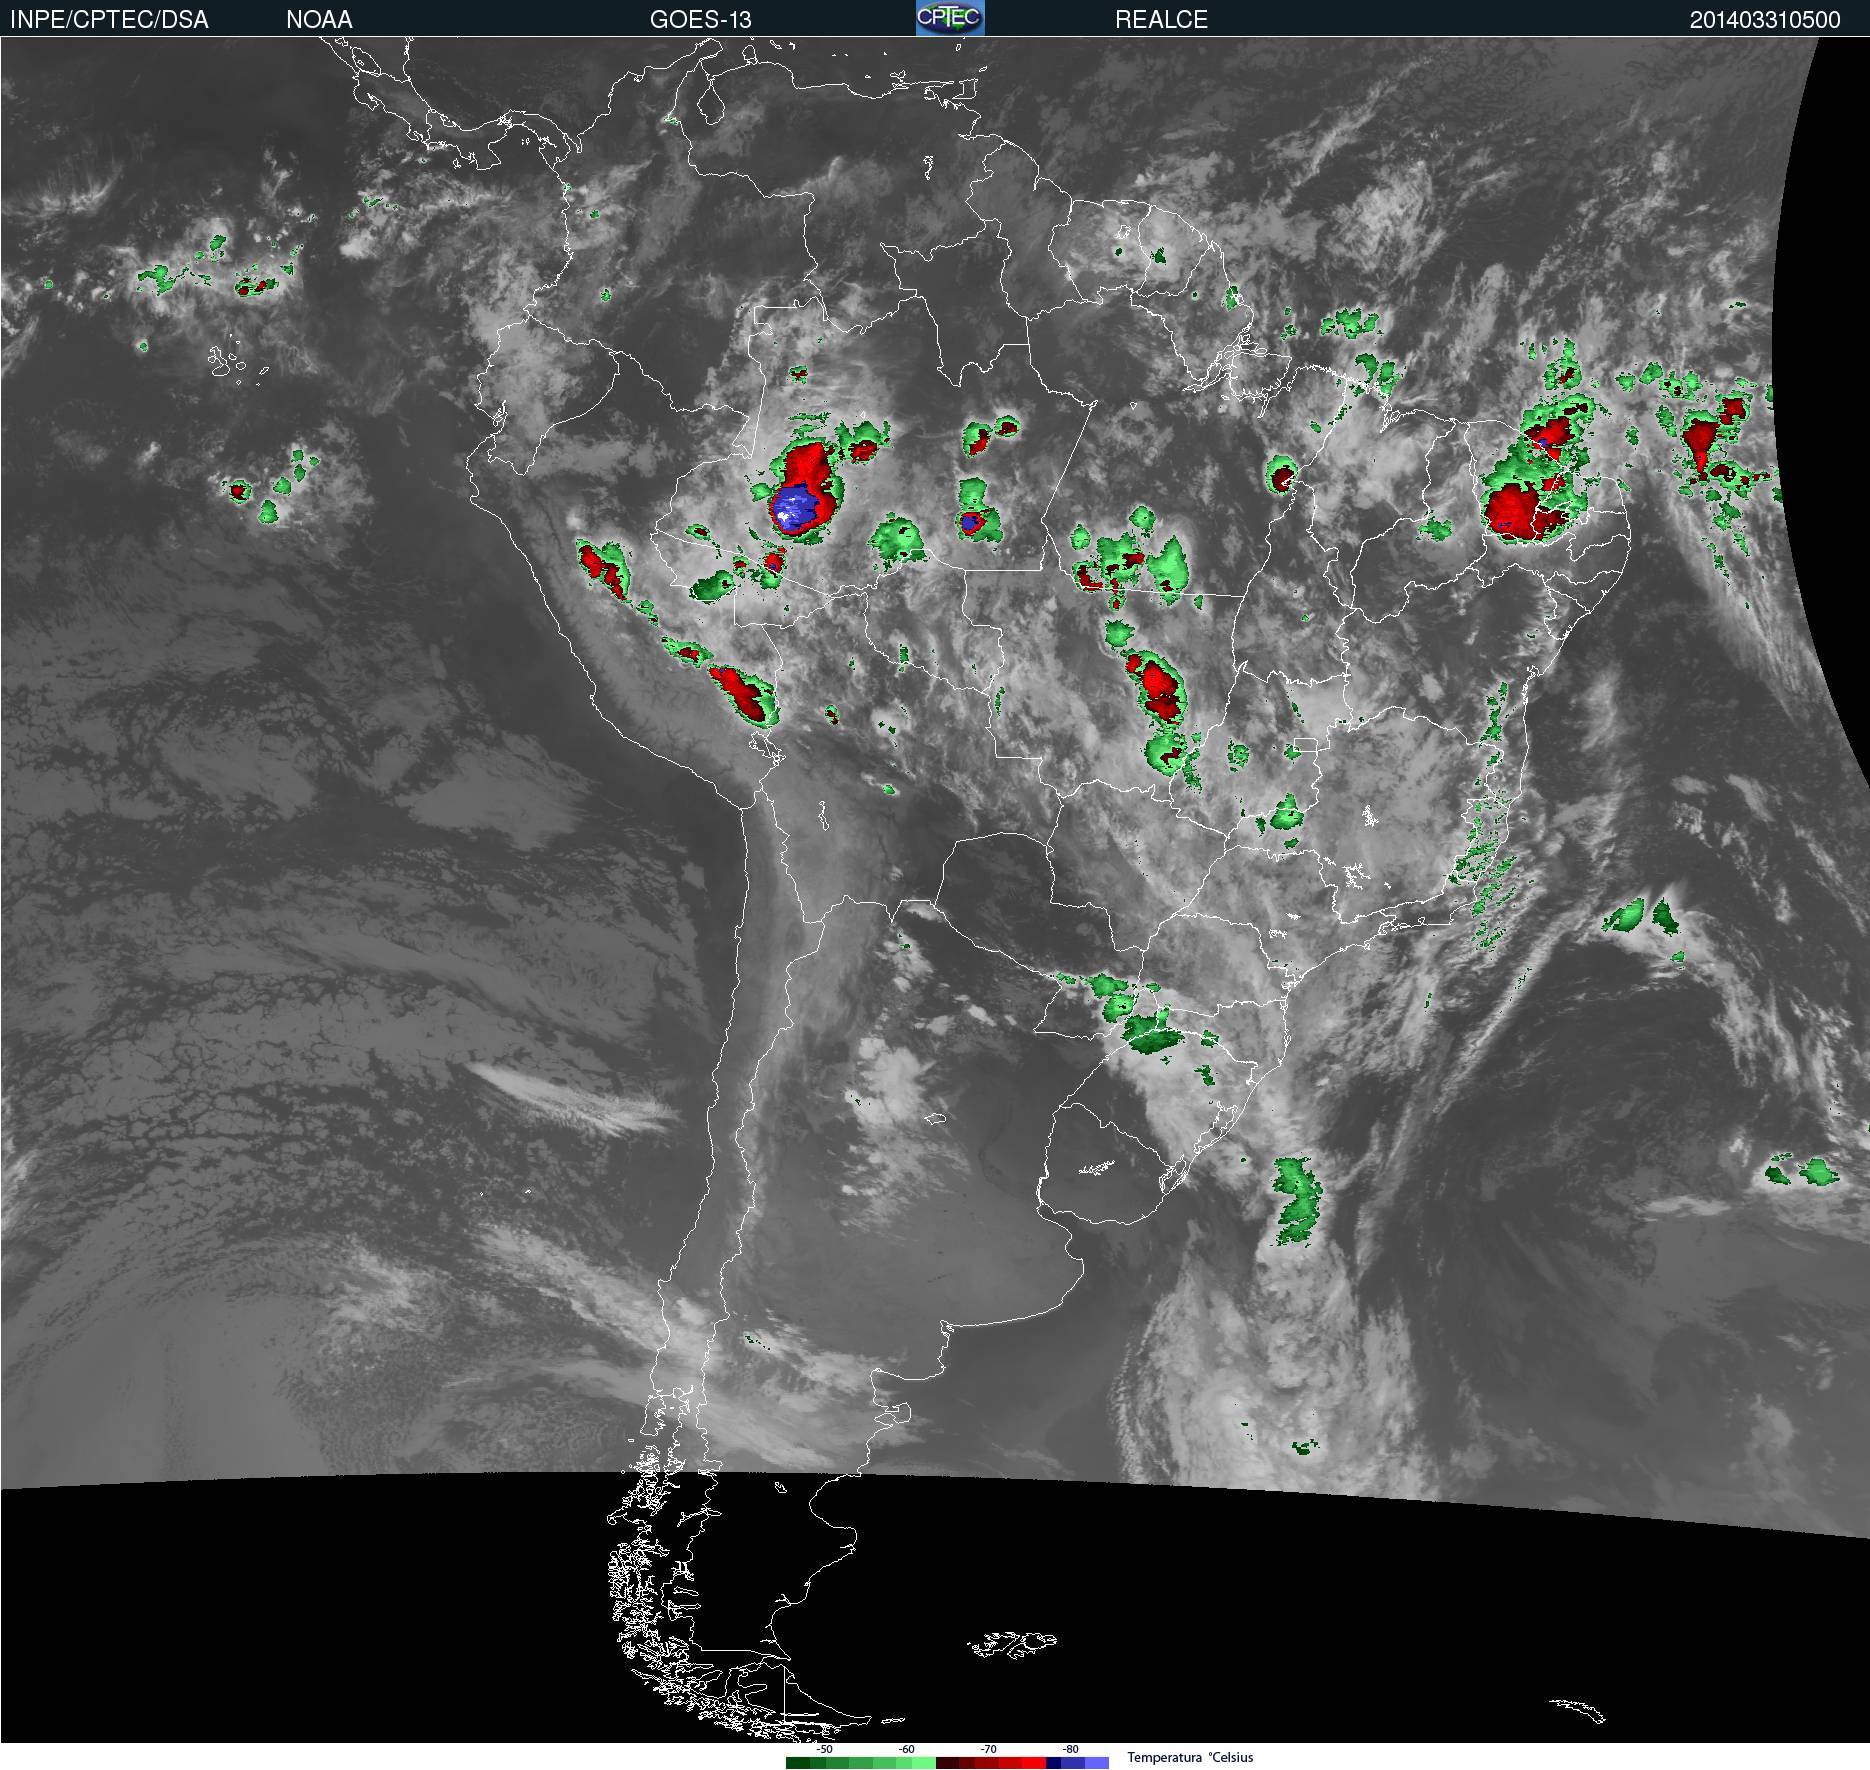
Task: Click the -80 label on temperature scale
Action: click(x=1070, y=1749)
